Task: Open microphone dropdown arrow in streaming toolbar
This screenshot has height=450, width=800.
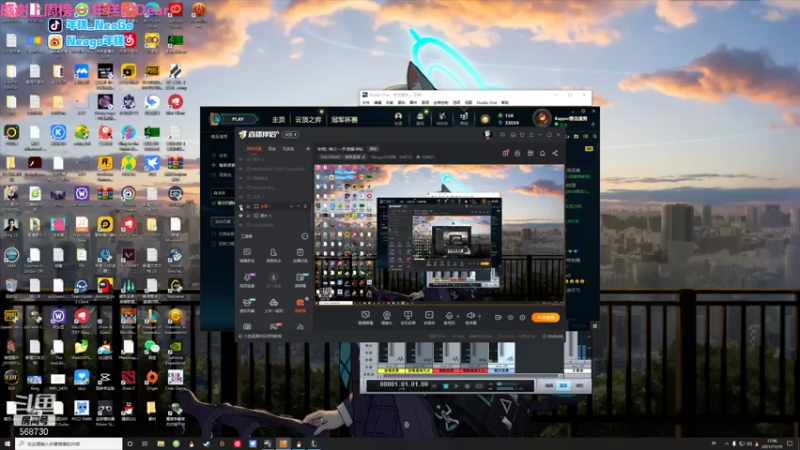Action: 458,316
